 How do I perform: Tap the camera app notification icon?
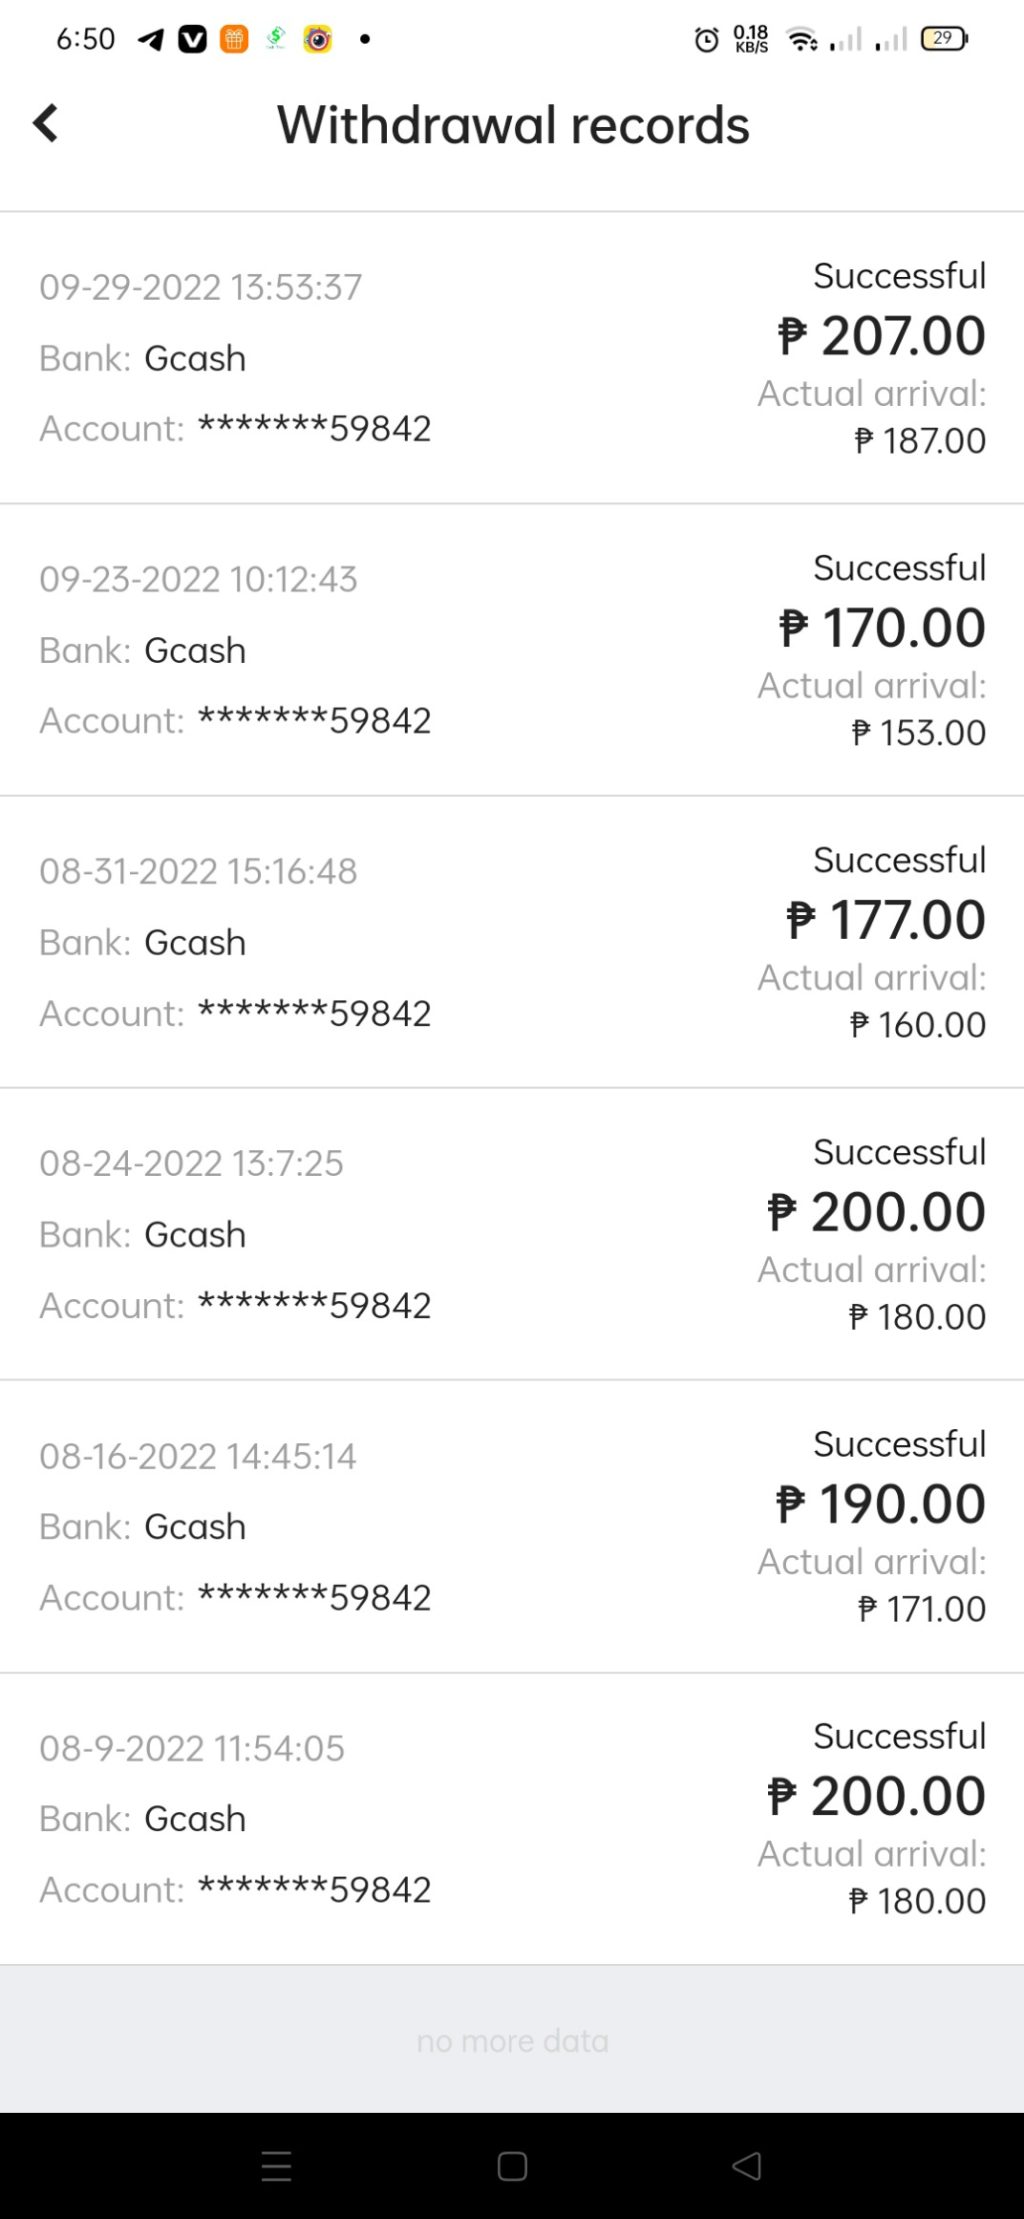click(x=318, y=39)
